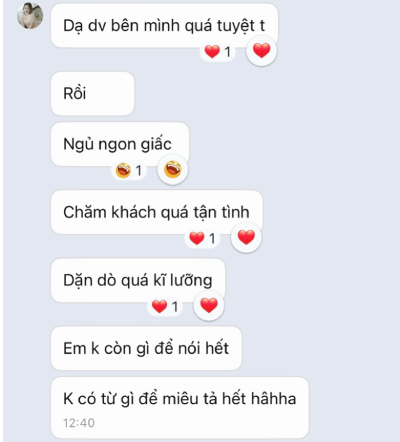Select the message 'Rồi'
Screen dimensions: 400x442
pyautogui.click(x=92, y=94)
